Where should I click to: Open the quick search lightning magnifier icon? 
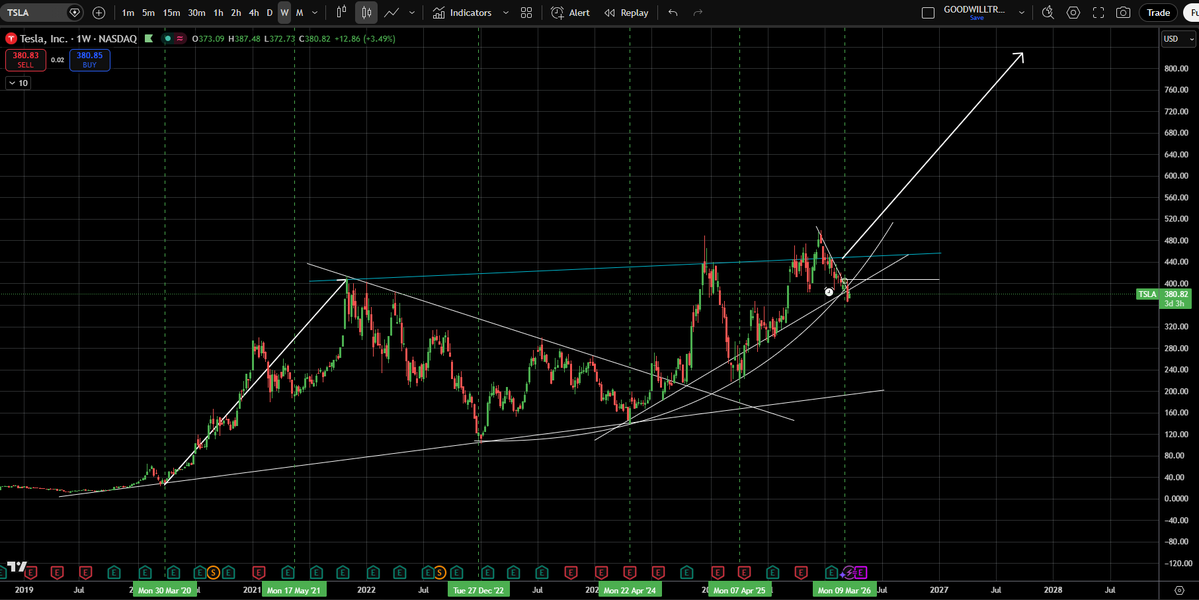click(x=1048, y=12)
